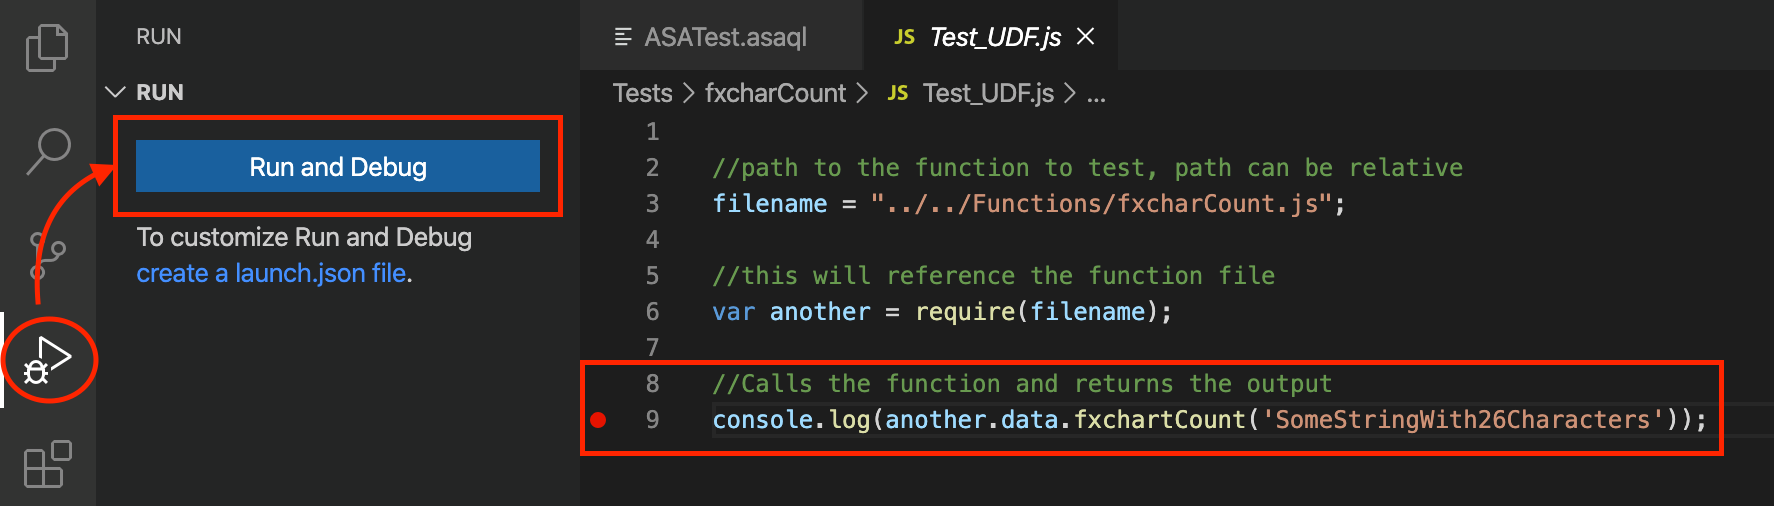Click the JS icon in breadcrumb path
The width and height of the screenshot is (1774, 506).
click(898, 93)
